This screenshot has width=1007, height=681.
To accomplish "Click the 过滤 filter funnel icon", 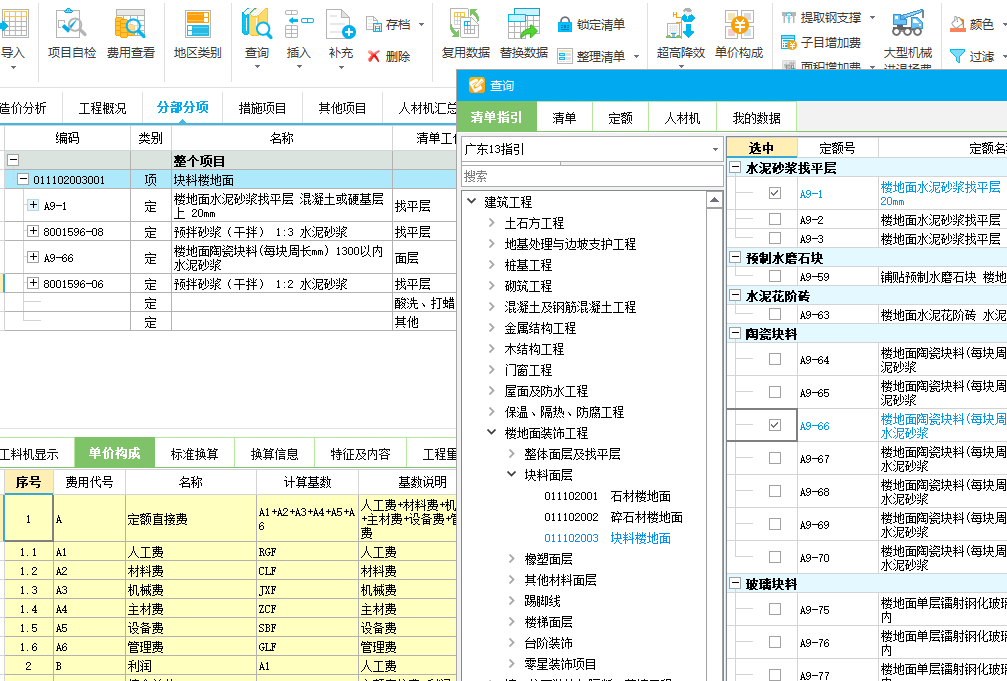I will [958, 56].
